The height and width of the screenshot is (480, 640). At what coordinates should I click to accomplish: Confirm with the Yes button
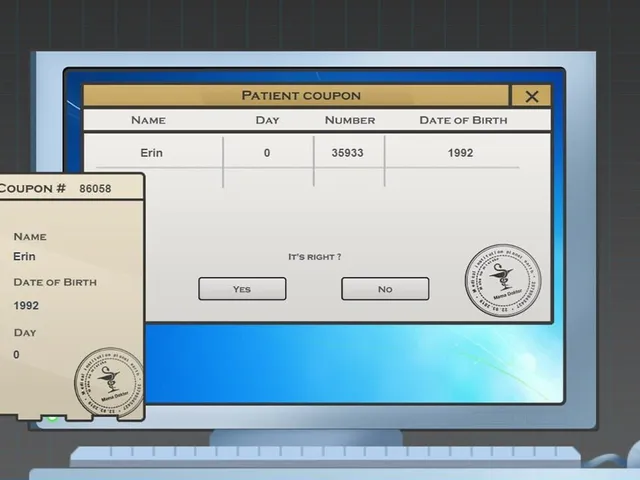click(242, 289)
